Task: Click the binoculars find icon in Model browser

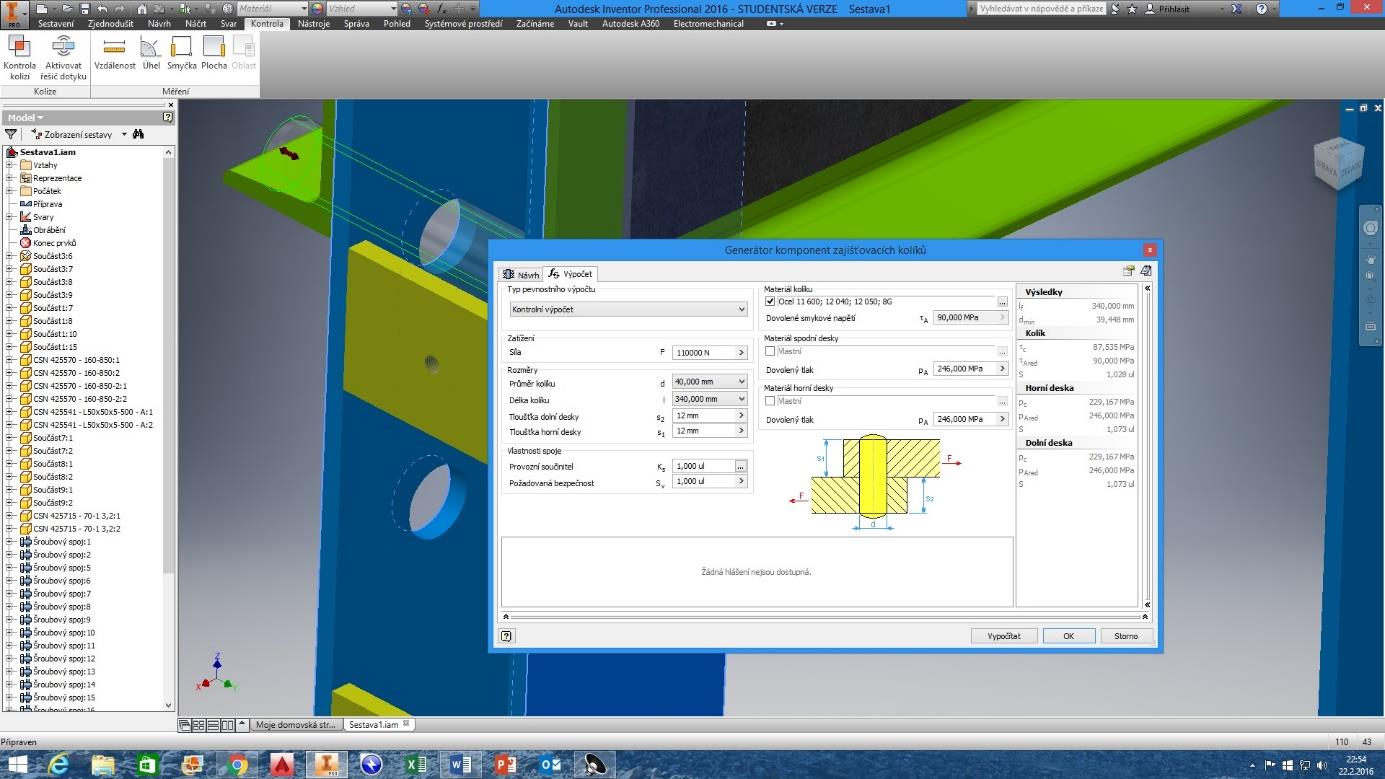Action: pyautogui.click(x=138, y=134)
